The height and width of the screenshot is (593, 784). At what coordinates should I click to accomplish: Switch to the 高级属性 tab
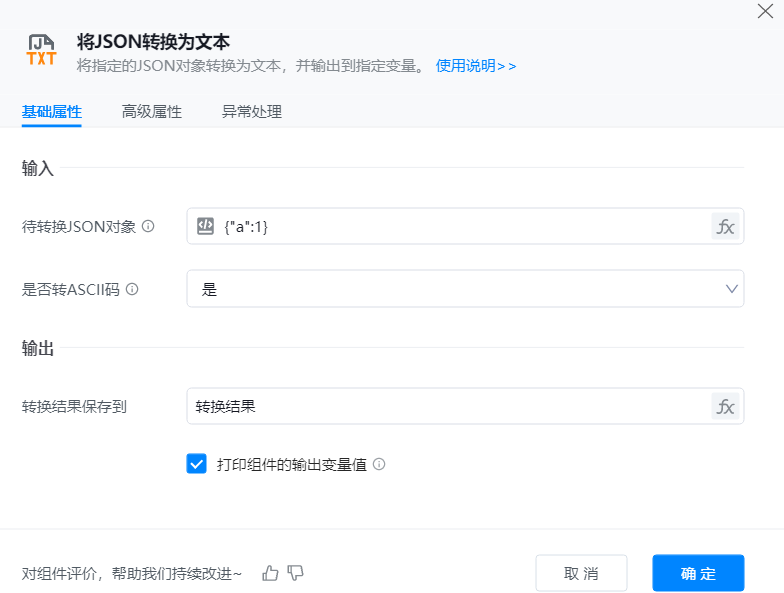pyautogui.click(x=151, y=112)
